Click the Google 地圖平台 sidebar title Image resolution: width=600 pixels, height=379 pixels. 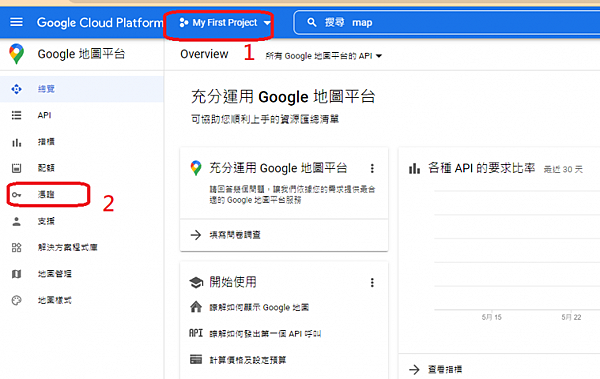point(81,54)
